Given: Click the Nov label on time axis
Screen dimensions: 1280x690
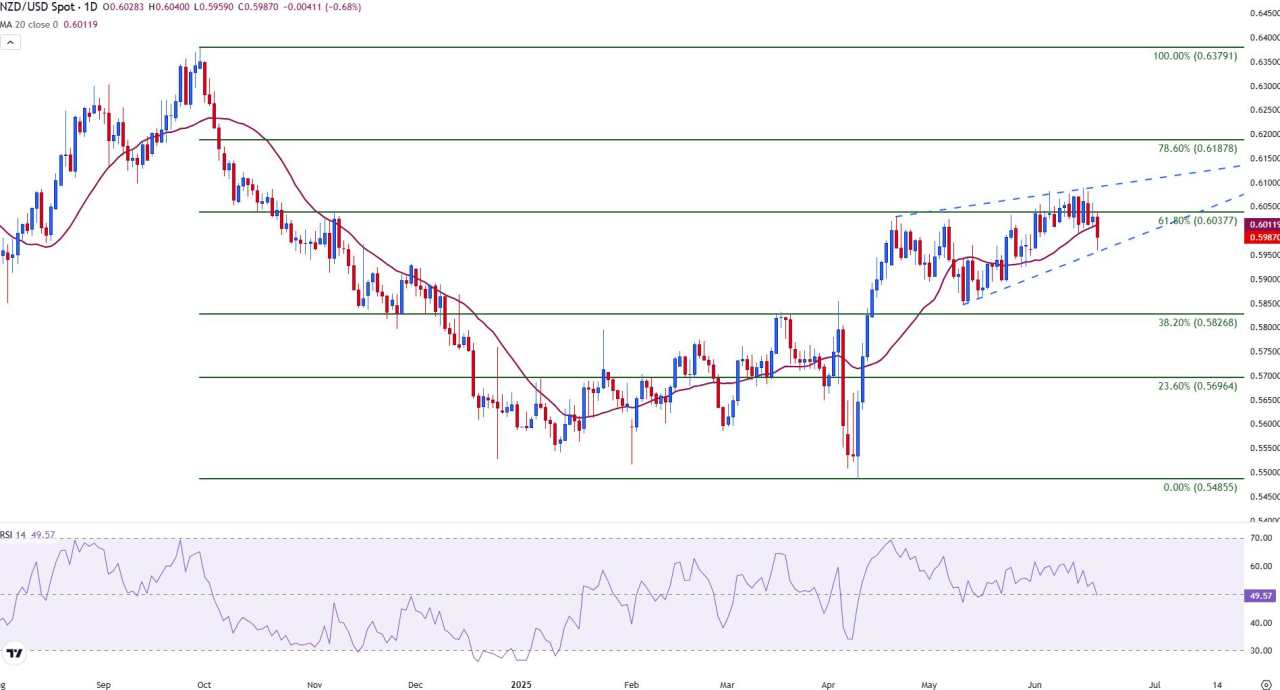Looking at the screenshot, I should click(314, 684).
